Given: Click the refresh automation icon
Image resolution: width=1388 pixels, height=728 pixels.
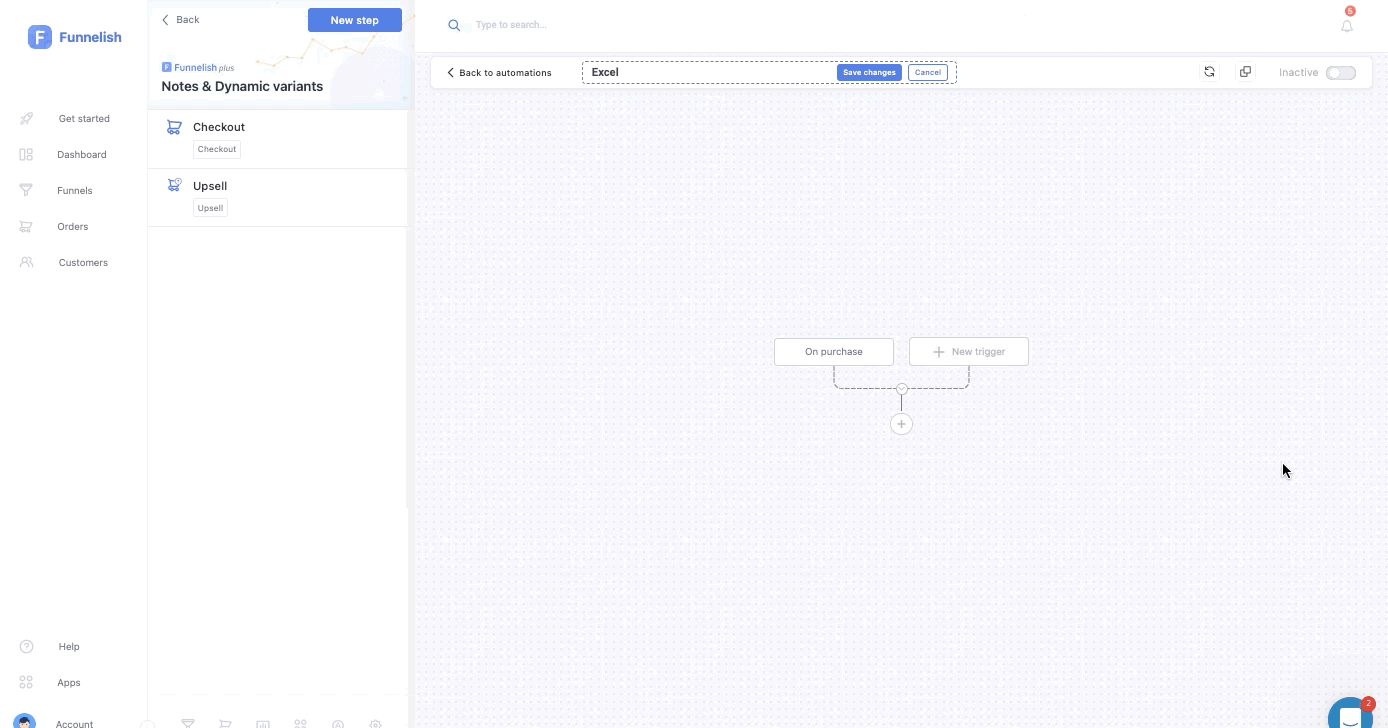Looking at the screenshot, I should pyautogui.click(x=1209, y=72).
